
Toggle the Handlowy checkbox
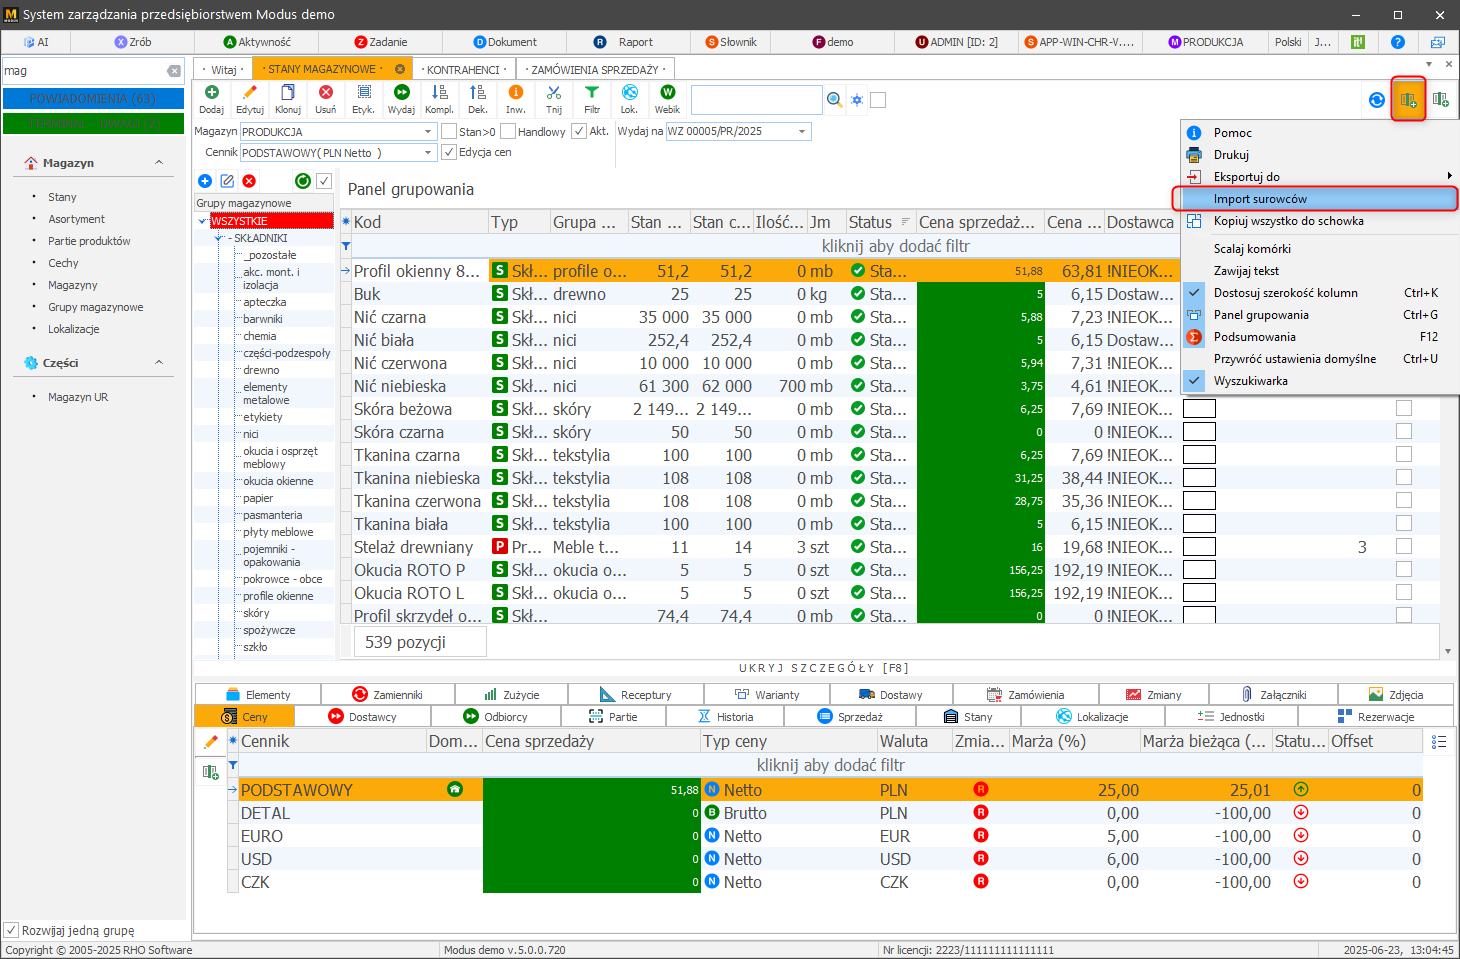point(508,132)
